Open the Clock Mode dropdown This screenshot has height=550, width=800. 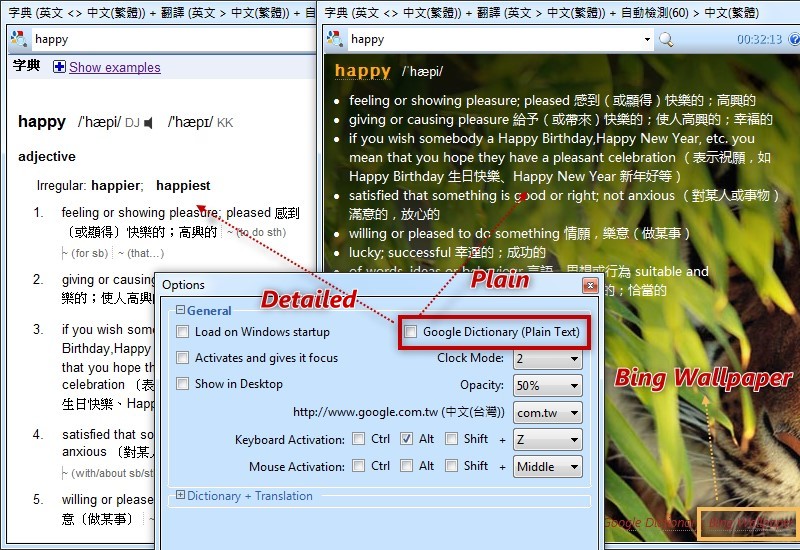[548, 358]
